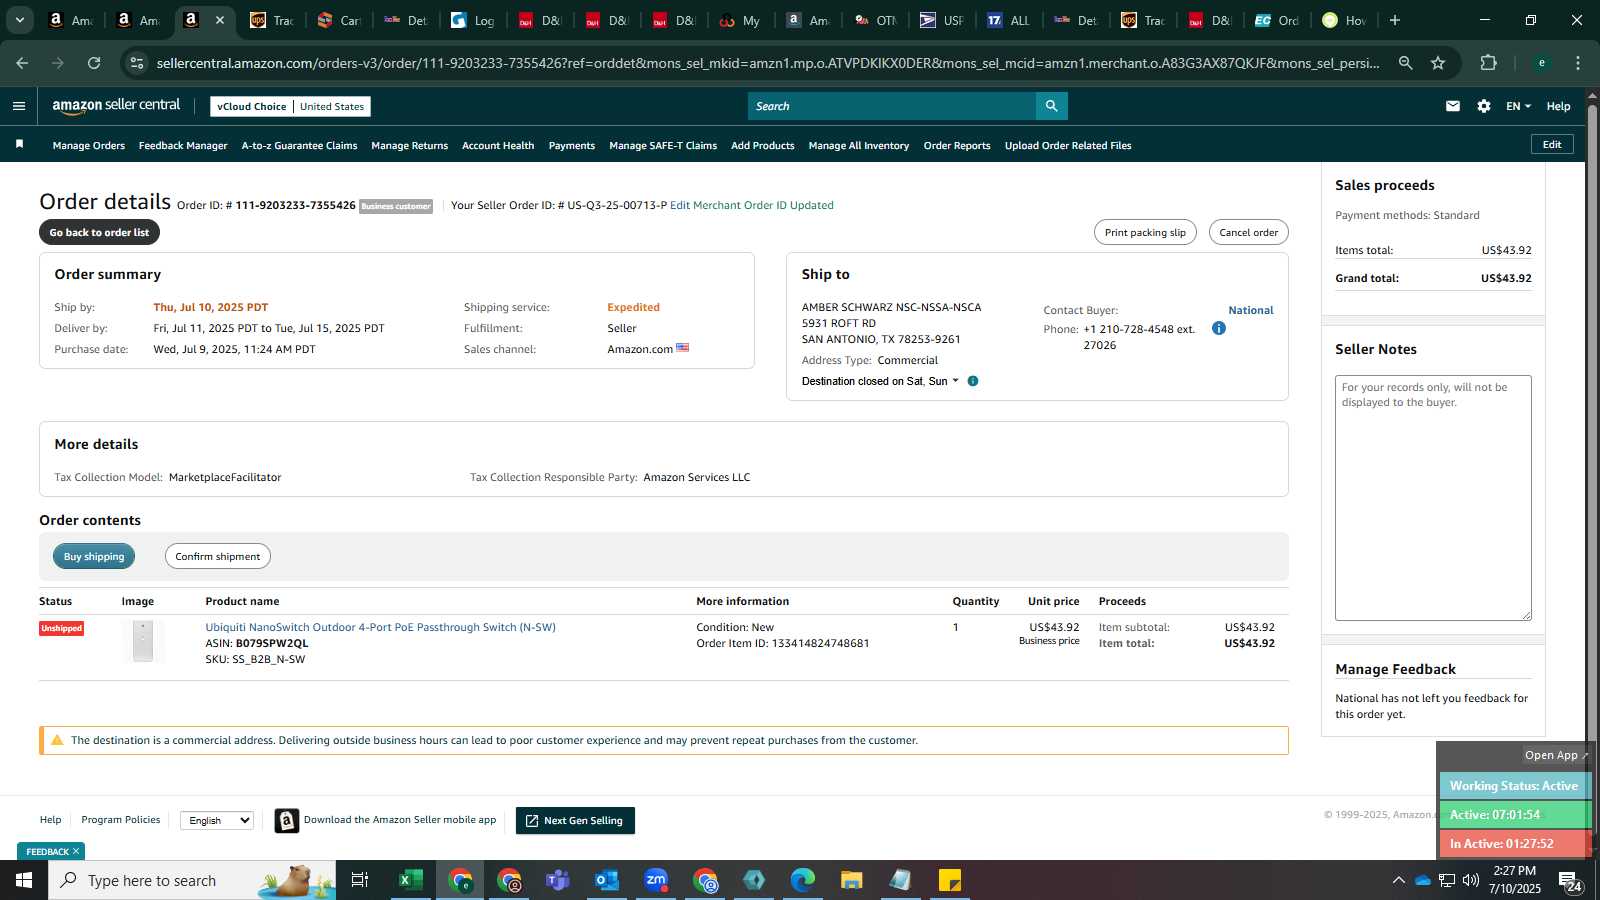Bookmark this page with the star icon
1600x900 pixels.
(1438, 63)
